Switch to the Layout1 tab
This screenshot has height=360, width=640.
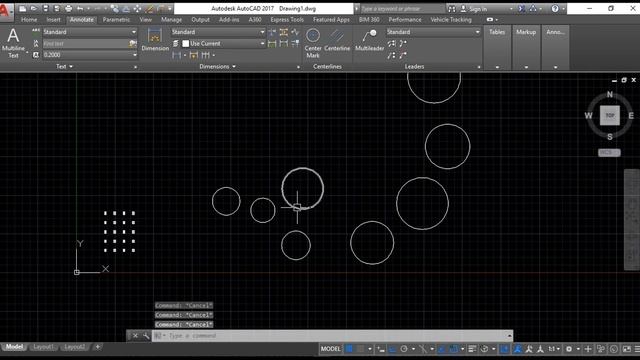[43, 347]
